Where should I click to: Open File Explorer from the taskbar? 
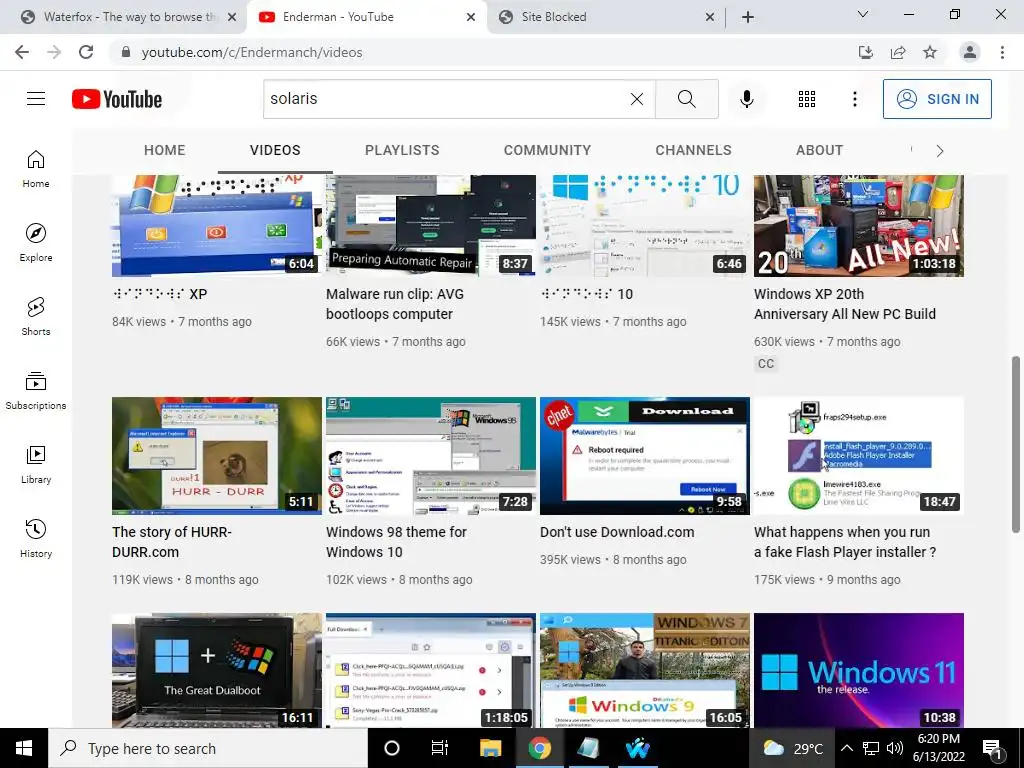(490, 748)
